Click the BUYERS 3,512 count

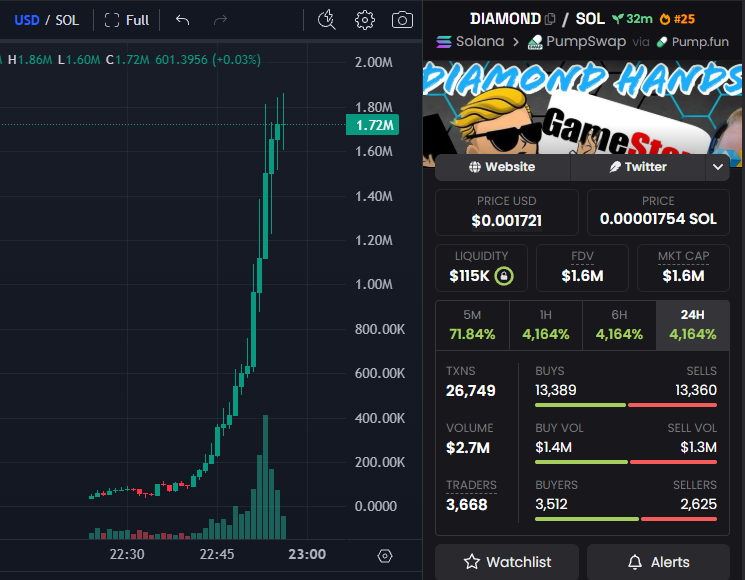tap(551, 504)
